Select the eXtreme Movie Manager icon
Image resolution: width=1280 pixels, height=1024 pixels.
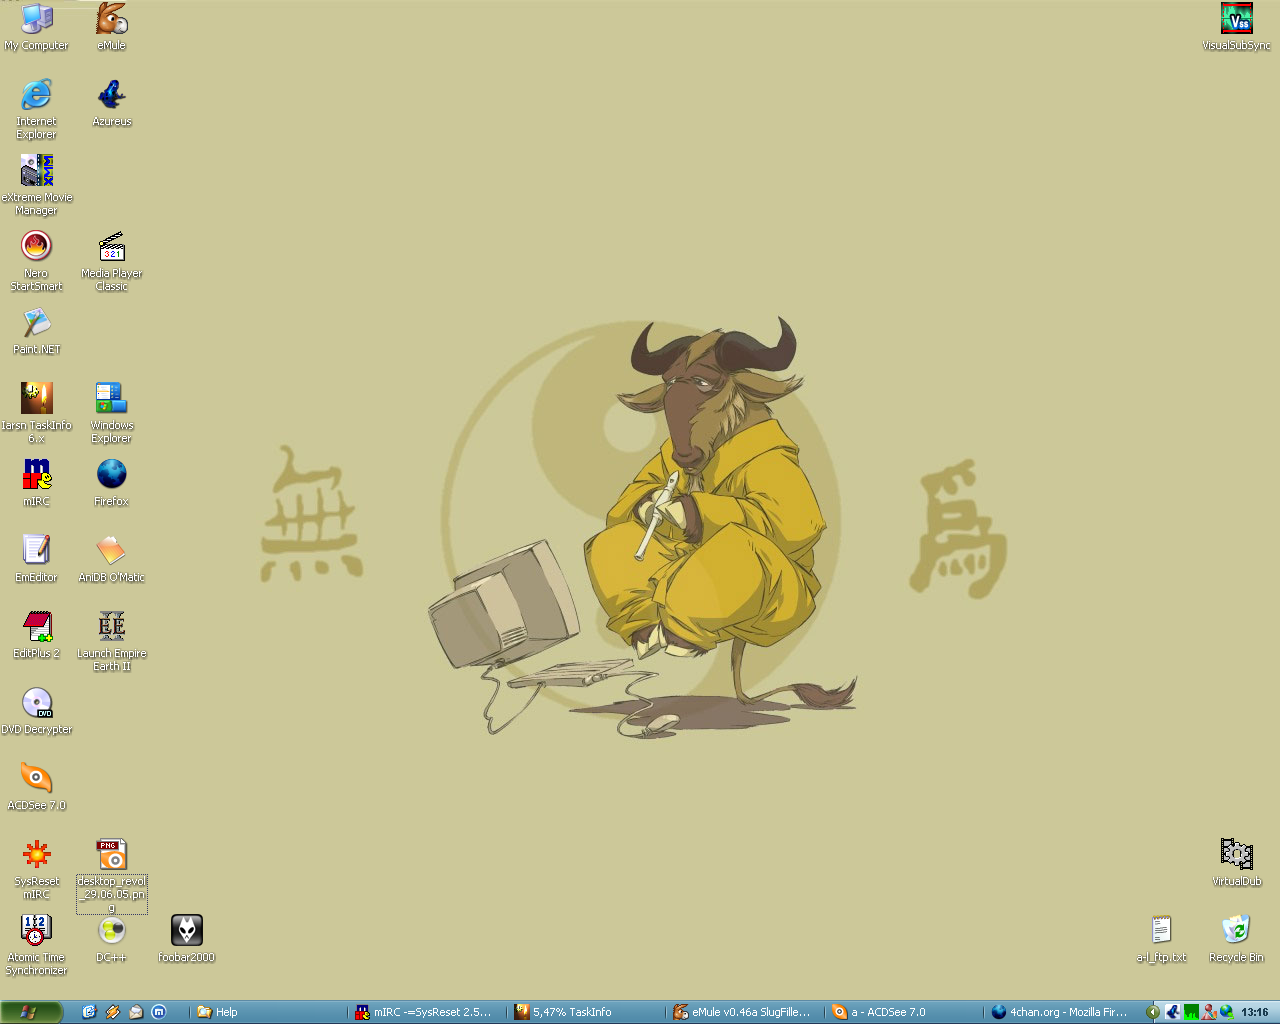pos(37,185)
